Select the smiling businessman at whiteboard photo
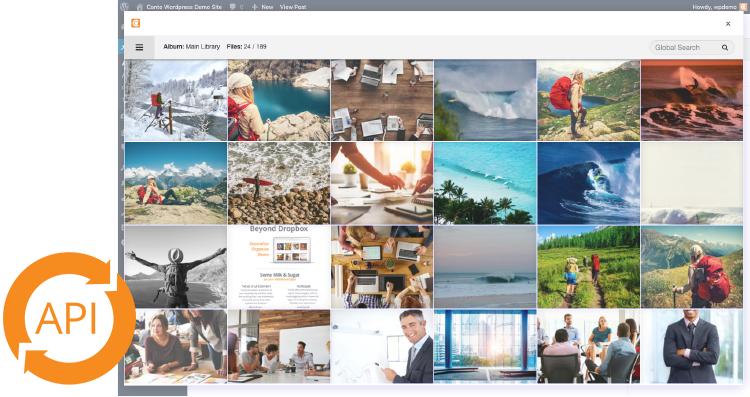750x397 pixels. (382, 346)
